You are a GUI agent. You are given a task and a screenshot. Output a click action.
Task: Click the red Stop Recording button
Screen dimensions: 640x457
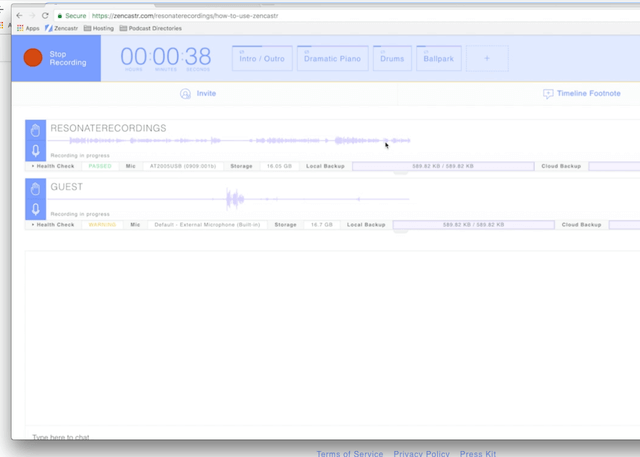[34, 58]
